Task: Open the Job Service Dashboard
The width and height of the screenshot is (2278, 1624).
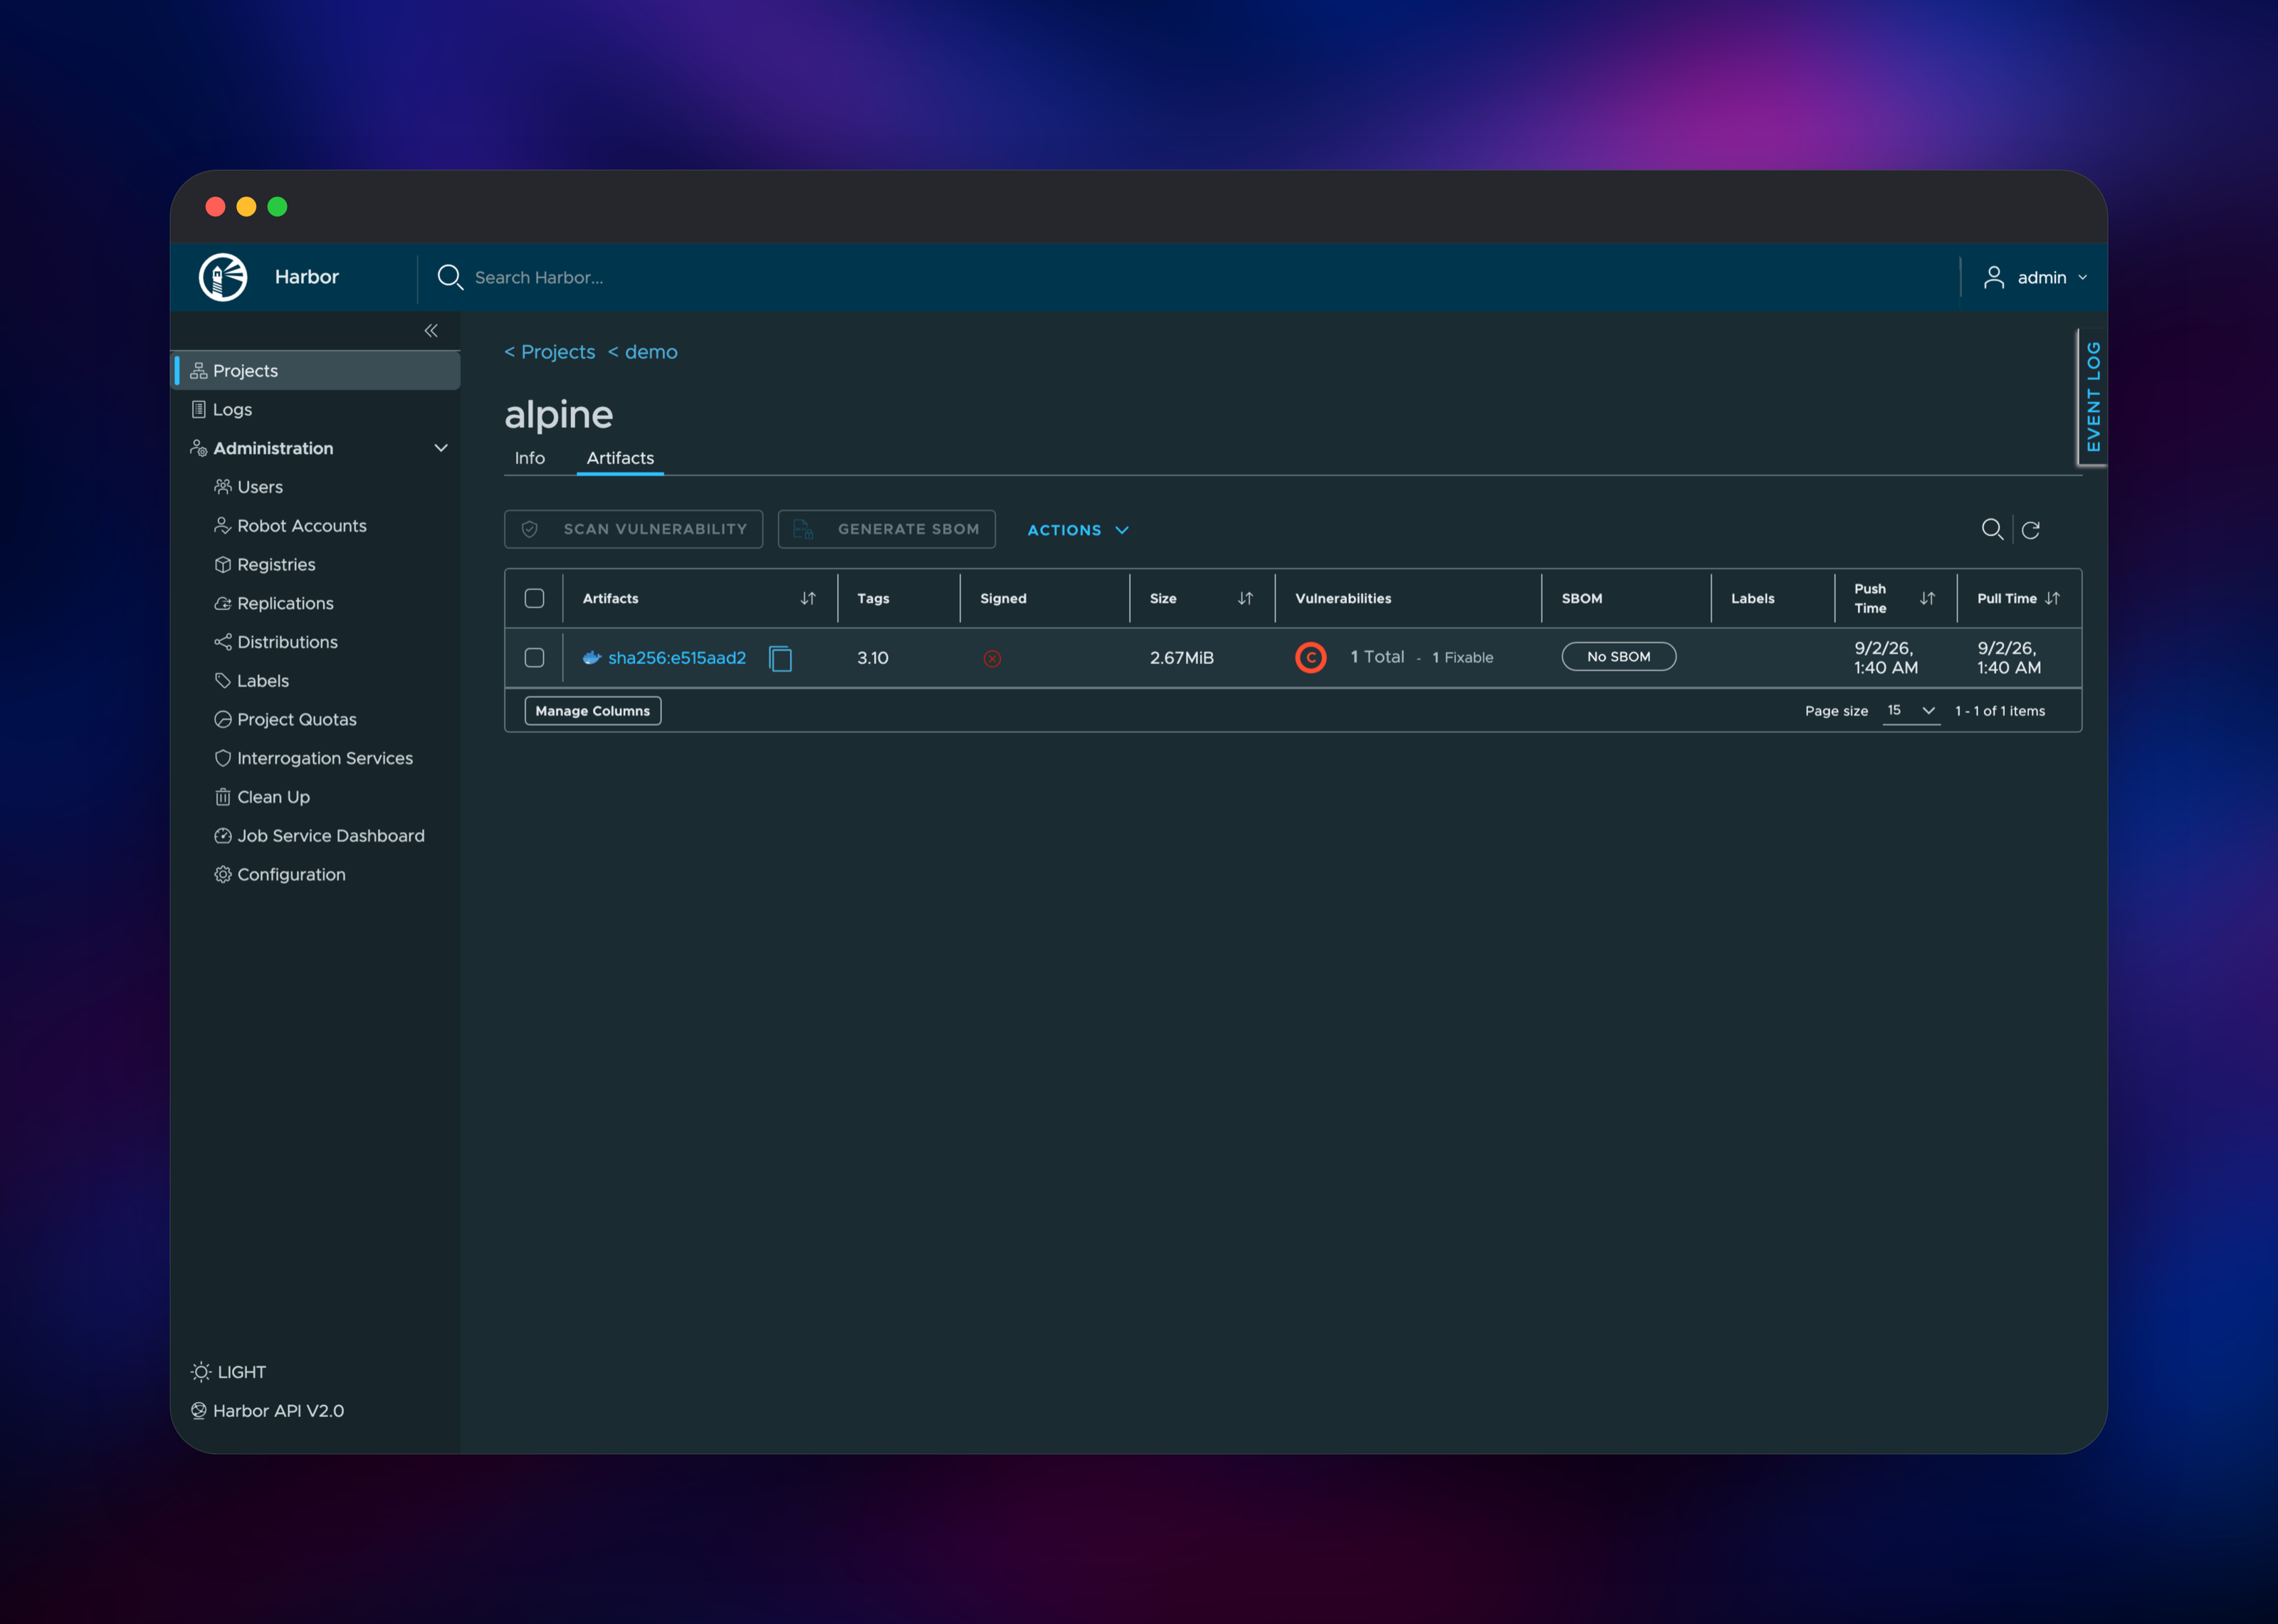Action: 331,836
